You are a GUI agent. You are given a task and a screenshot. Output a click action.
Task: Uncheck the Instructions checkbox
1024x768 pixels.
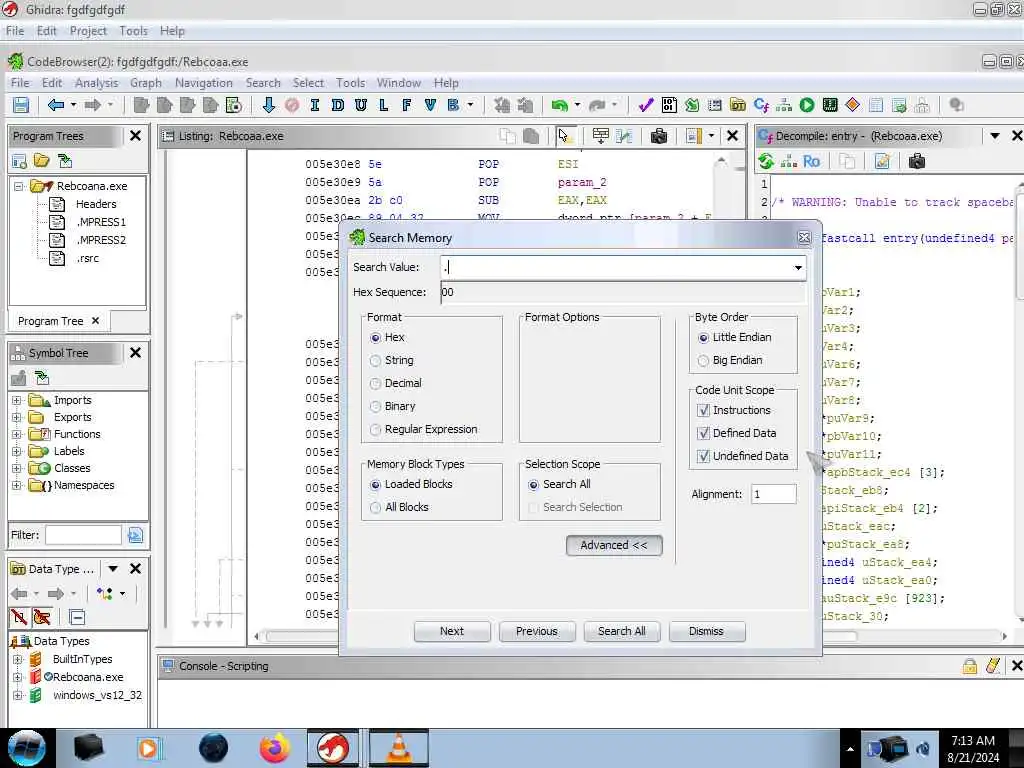(x=703, y=410)
